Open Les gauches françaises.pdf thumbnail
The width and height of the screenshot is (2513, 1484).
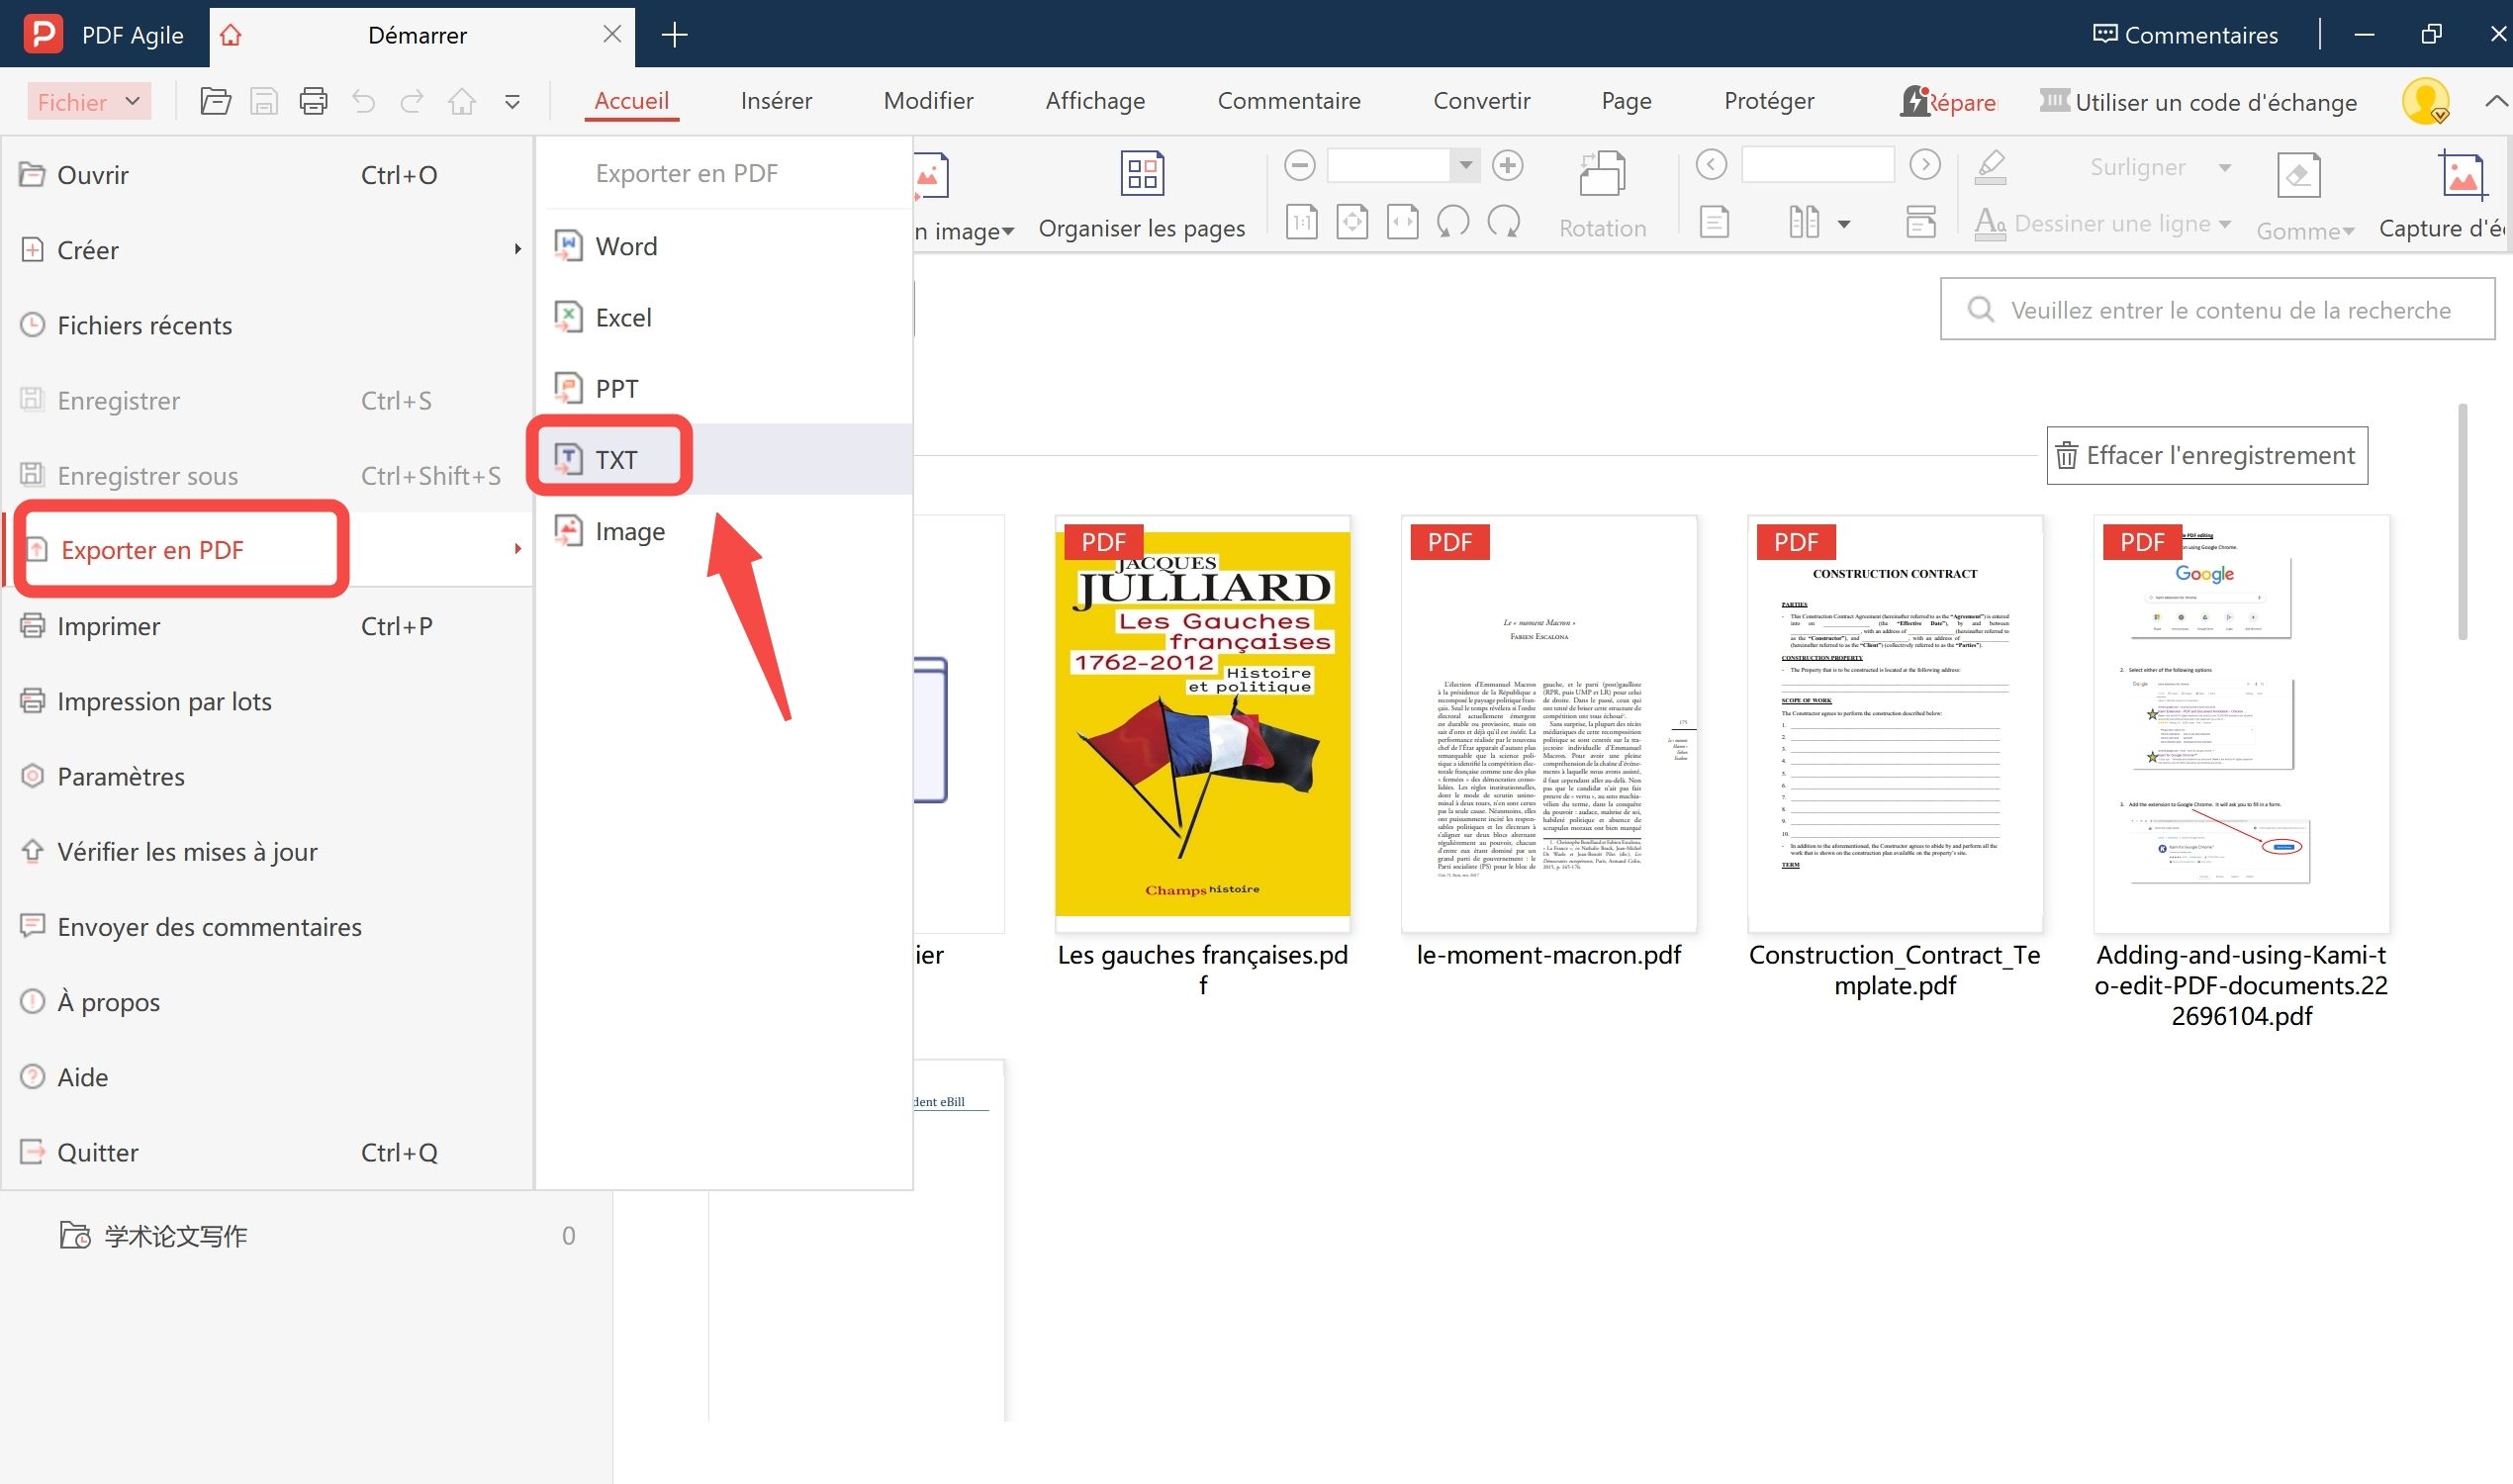pyautogui.click(x=1203, y=724)
